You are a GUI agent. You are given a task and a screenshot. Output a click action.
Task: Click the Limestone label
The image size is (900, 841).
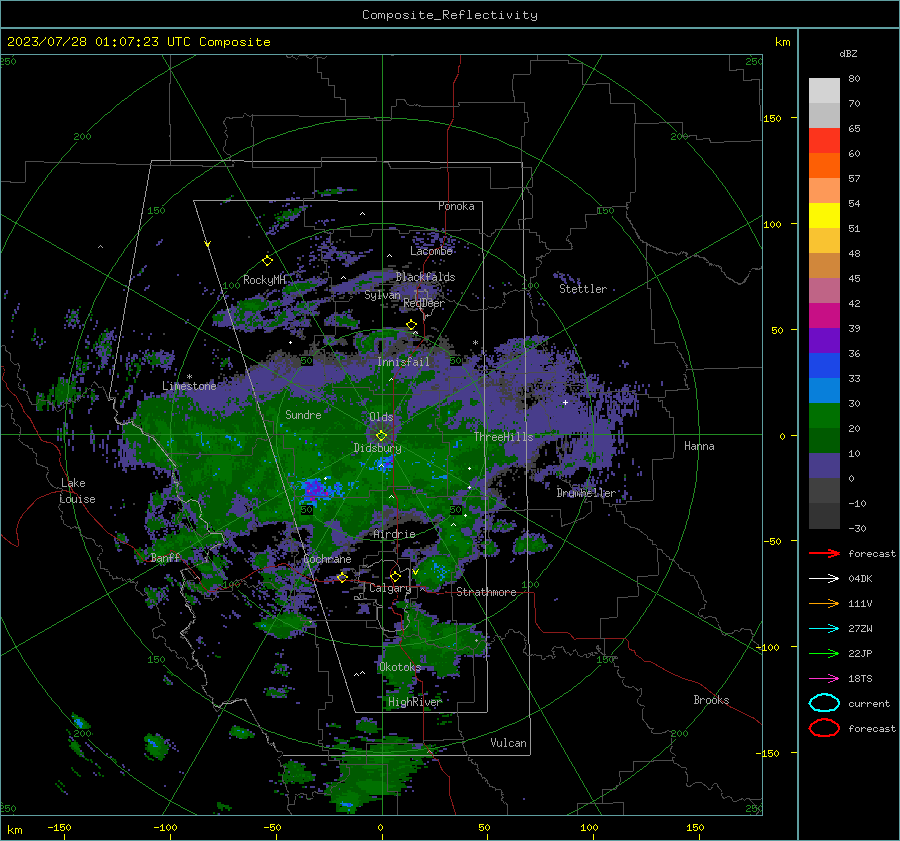[x=189, y=386]
